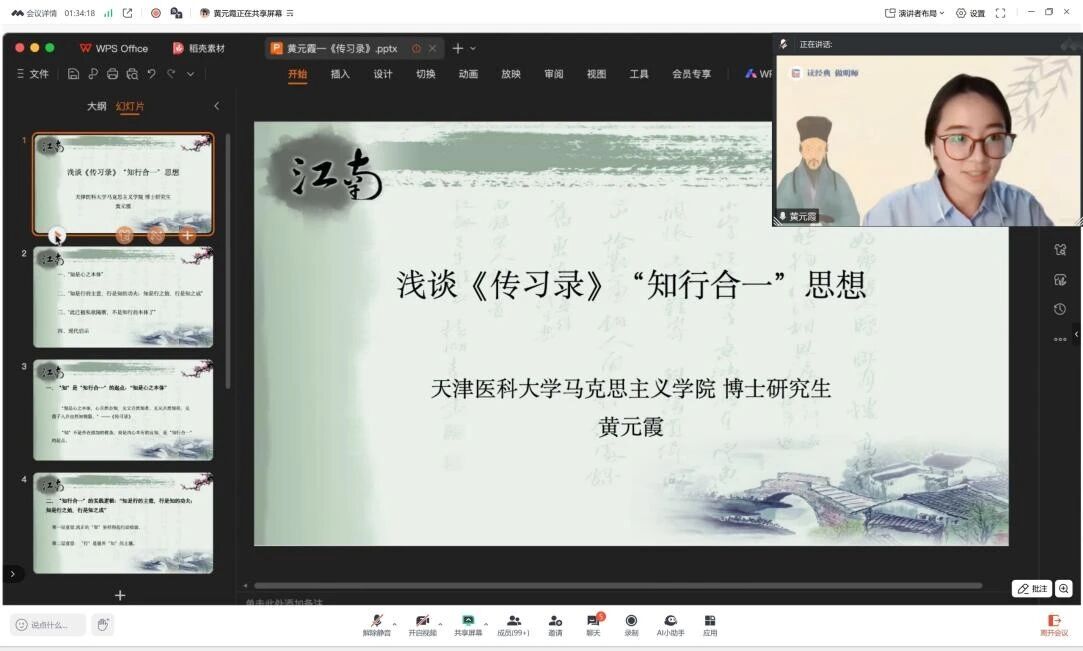The image size is (1083, 651).
Task: Switch to the 大纲 outline tab
Action: click(x=96, y=106)
